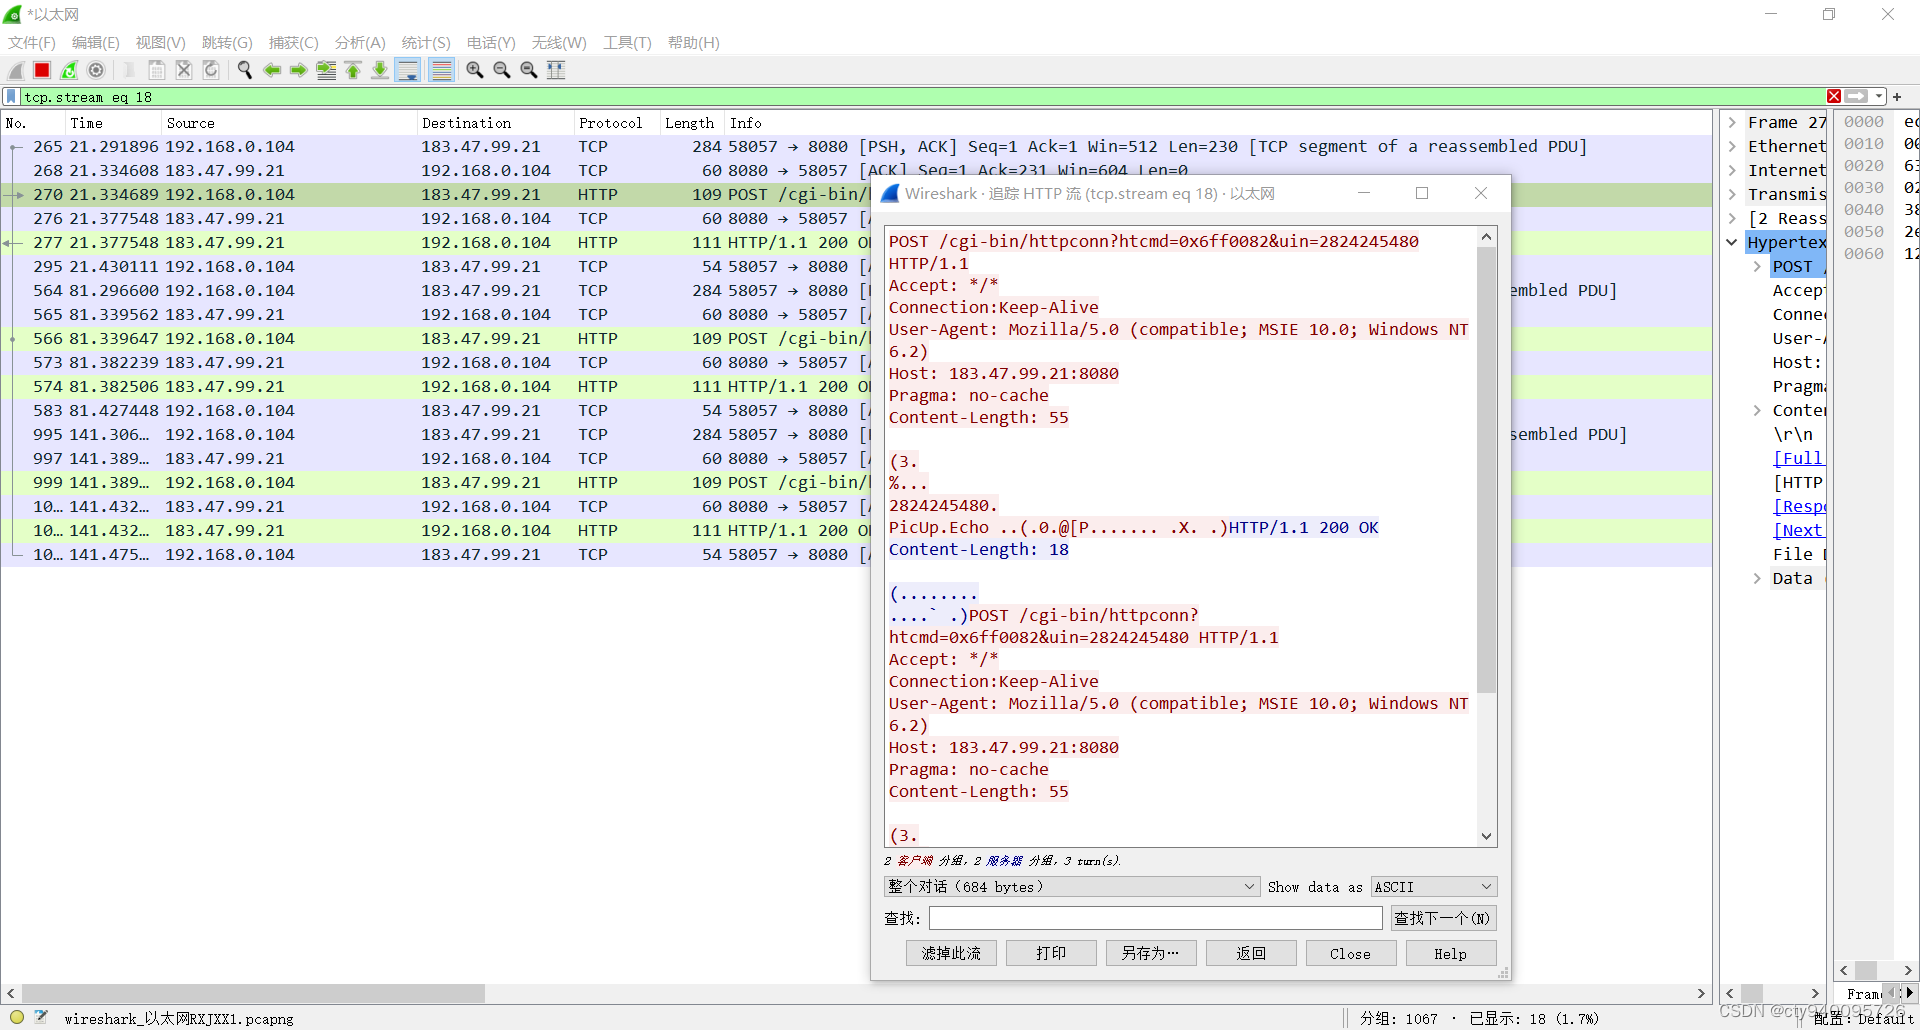Restart the current capture

69,70
